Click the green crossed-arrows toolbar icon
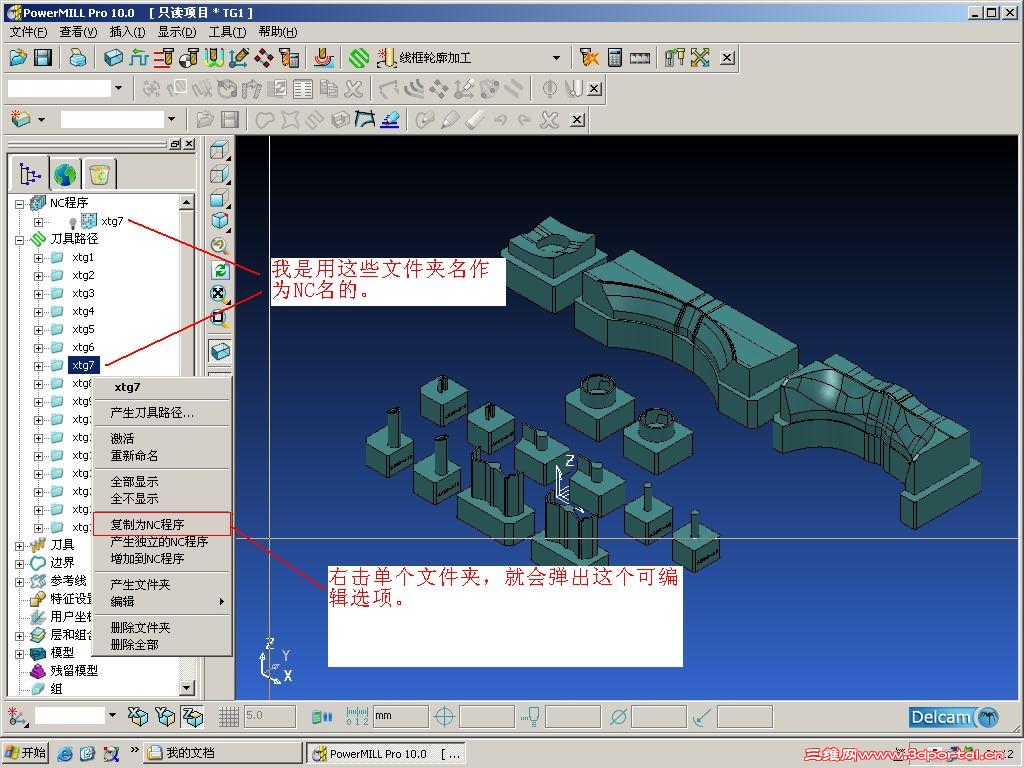This screenshot has width=1024, height=768. point(700,58)
